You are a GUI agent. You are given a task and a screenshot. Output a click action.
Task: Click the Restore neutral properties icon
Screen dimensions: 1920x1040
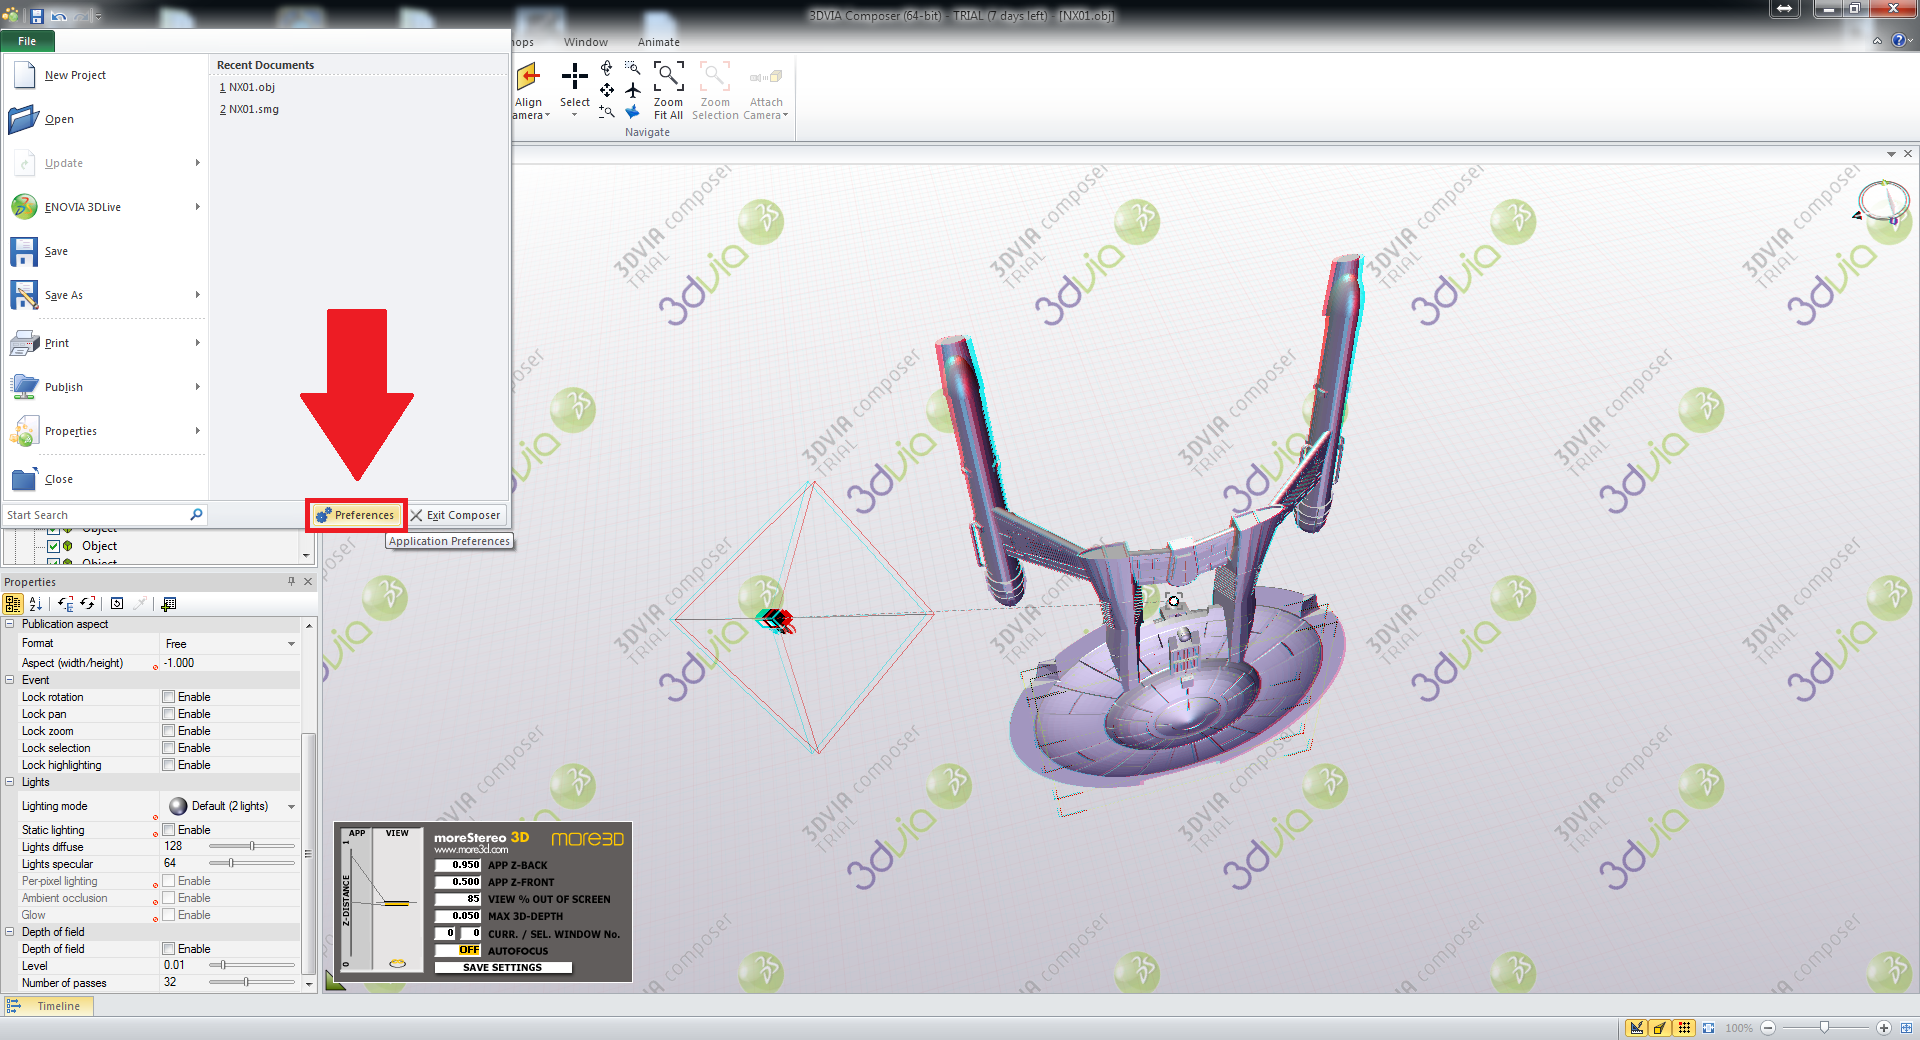(x=117, y=604)
